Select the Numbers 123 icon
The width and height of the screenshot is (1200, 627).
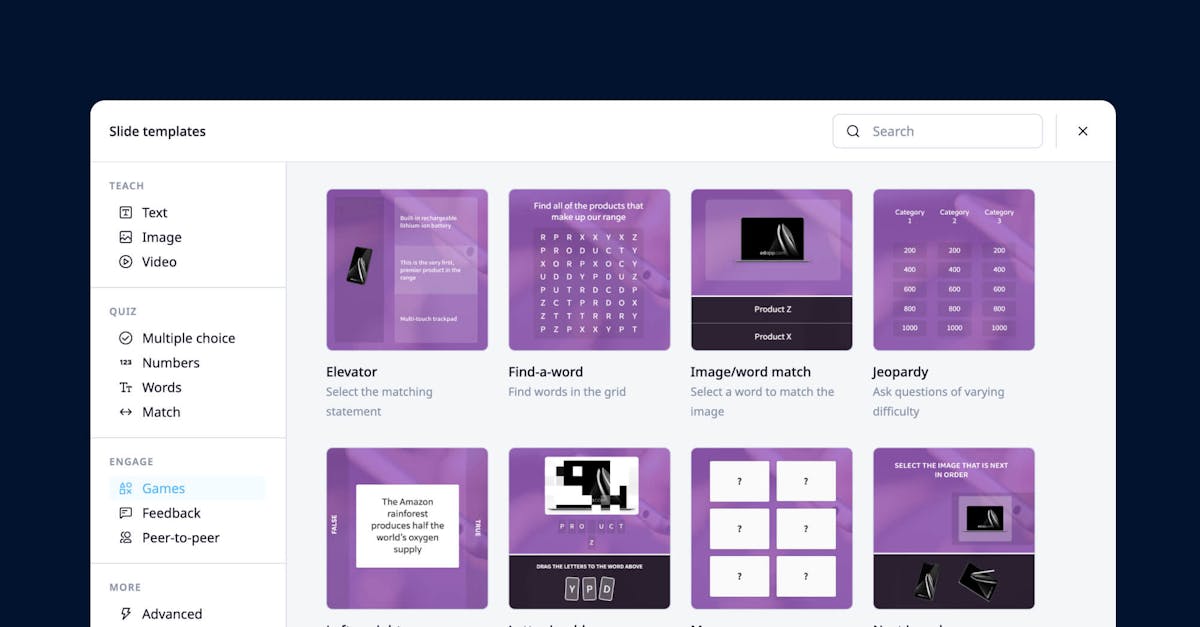tap(126, 363)
